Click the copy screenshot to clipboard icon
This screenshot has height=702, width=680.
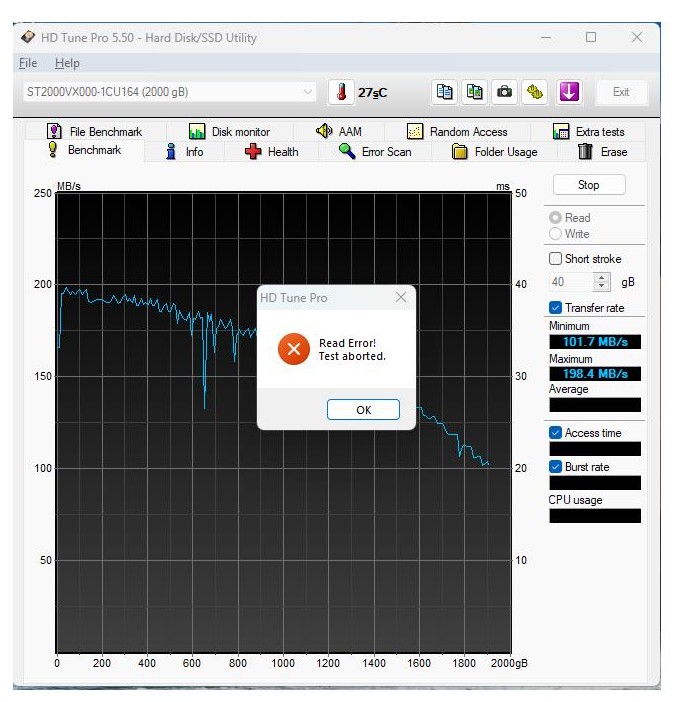[474, 92]
